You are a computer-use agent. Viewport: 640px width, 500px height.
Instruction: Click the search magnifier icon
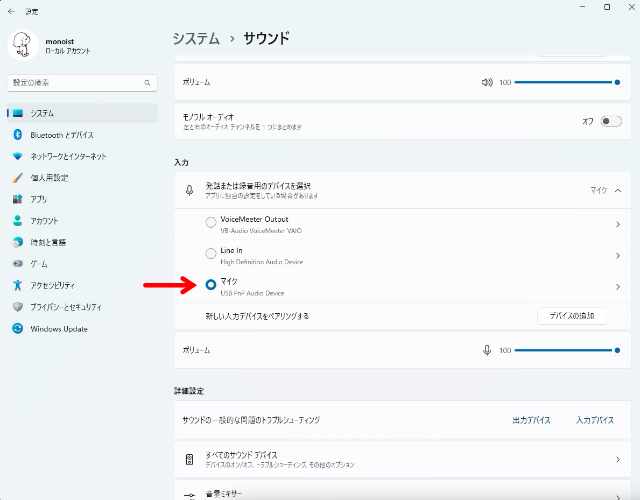[x=147, y=83]
